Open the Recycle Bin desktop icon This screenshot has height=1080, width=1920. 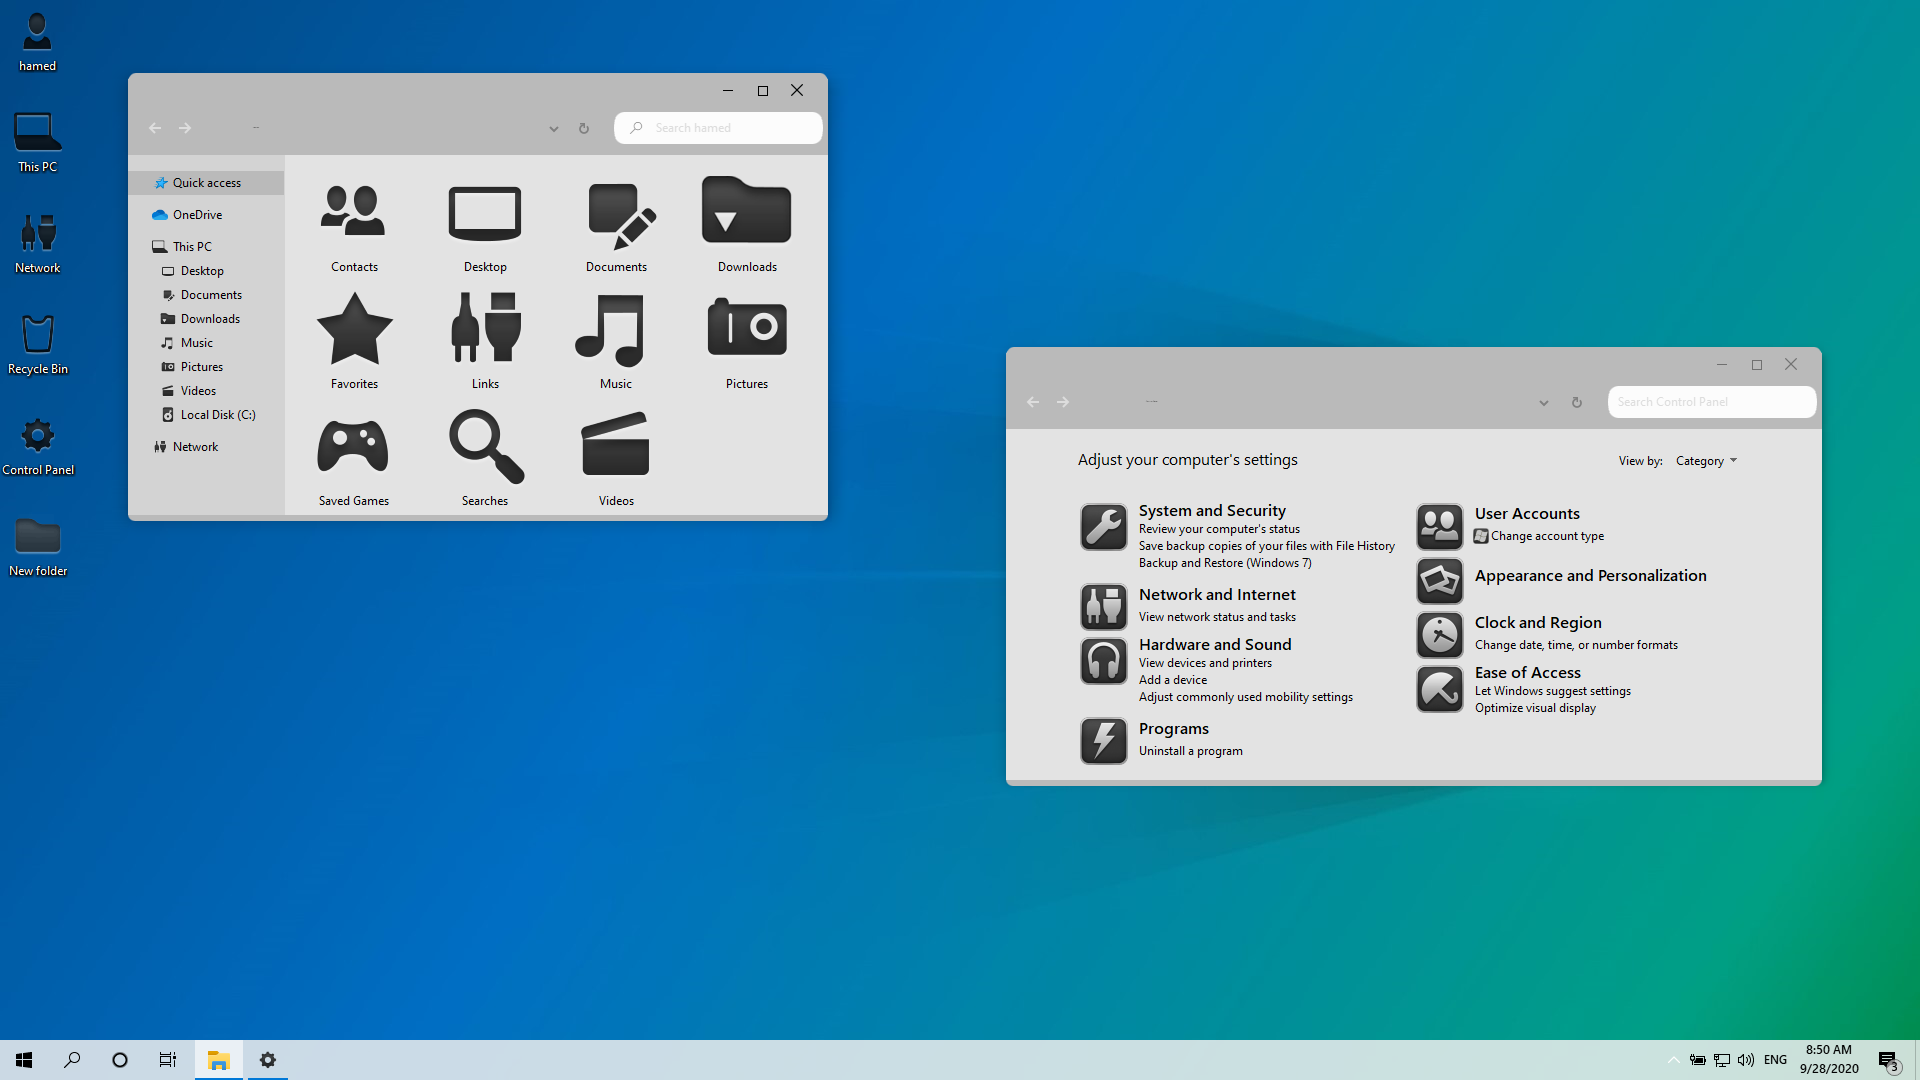pos(37,336)
